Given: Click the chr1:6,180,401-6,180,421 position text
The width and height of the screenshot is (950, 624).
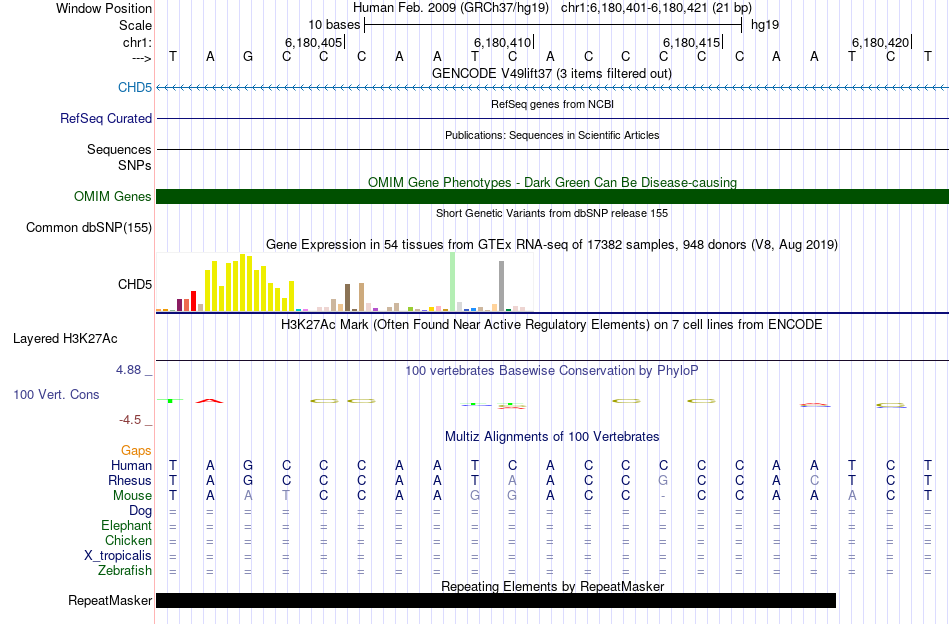Looking at the screenshot, I should (634, 8).
